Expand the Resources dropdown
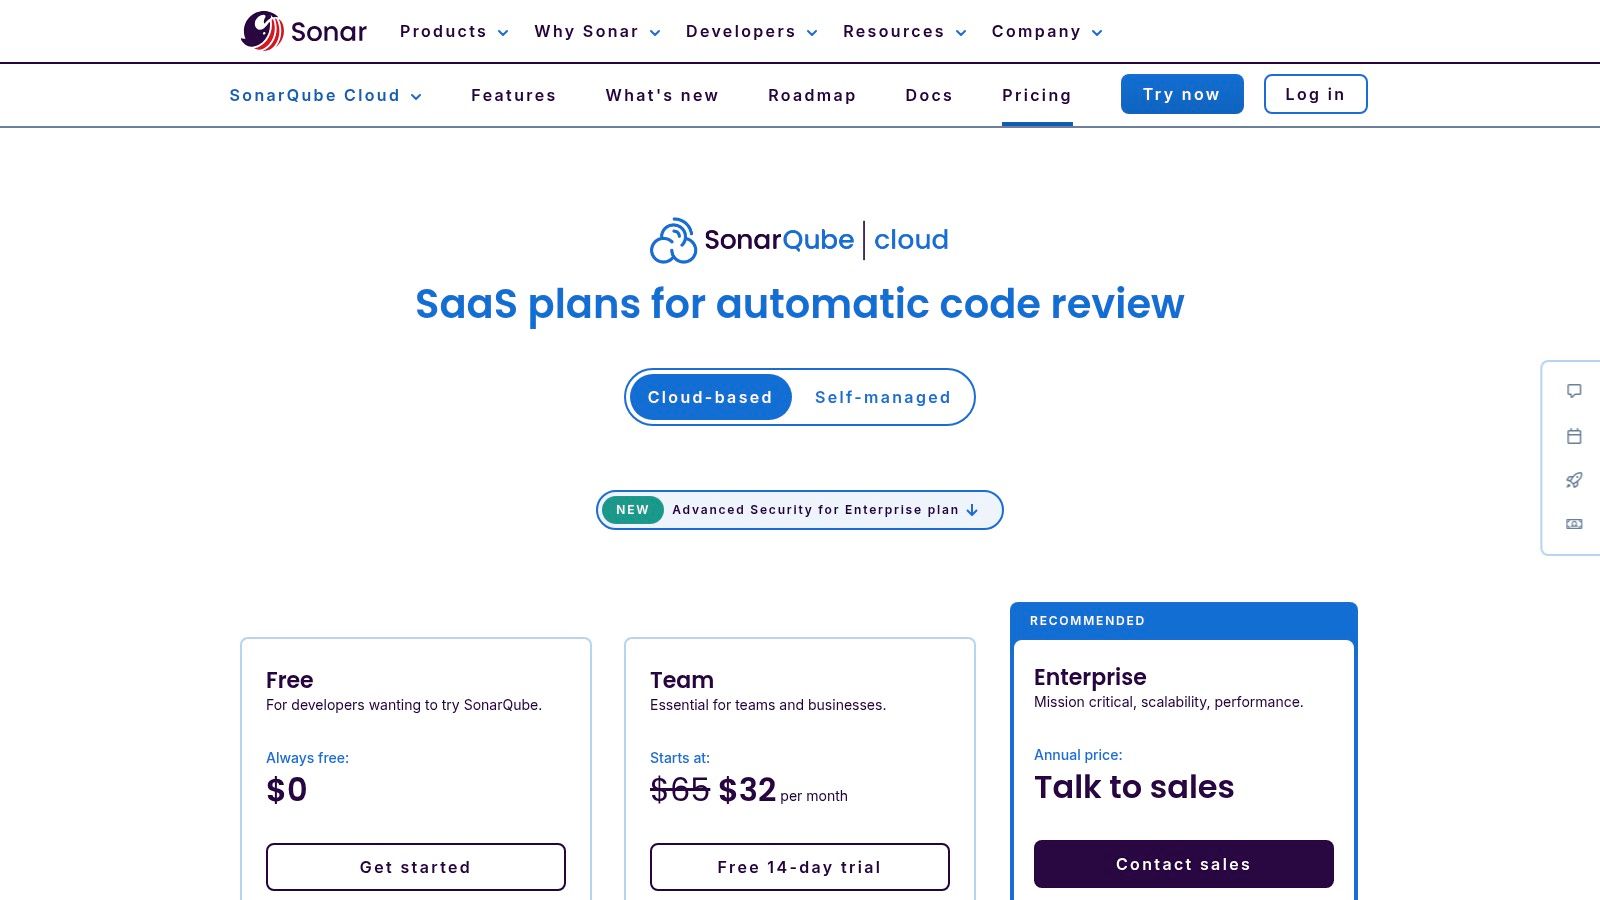This screenshot has width=1600, height=900. coord(902,31)
